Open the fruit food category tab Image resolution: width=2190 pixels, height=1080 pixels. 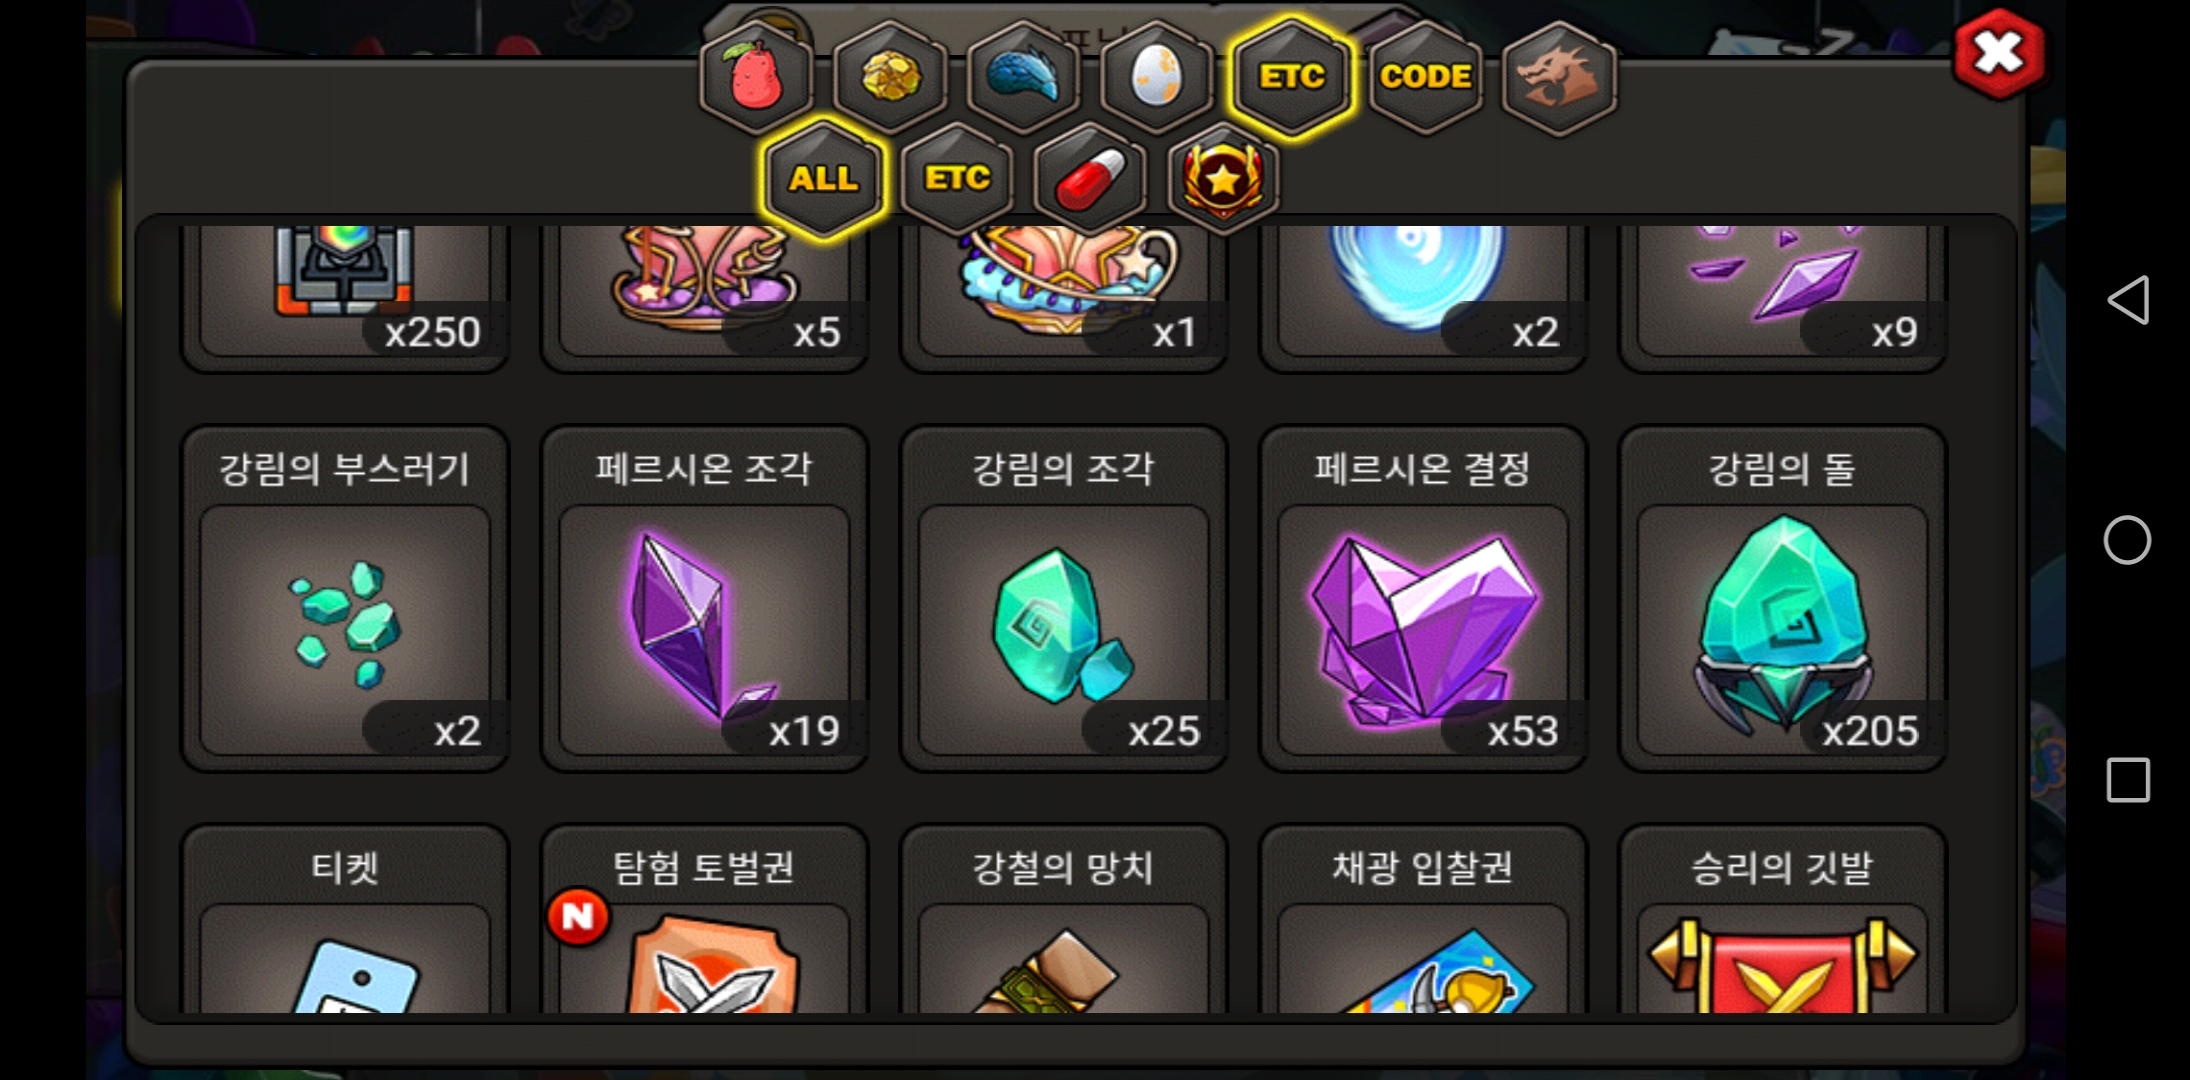click(x=756, y=77)
